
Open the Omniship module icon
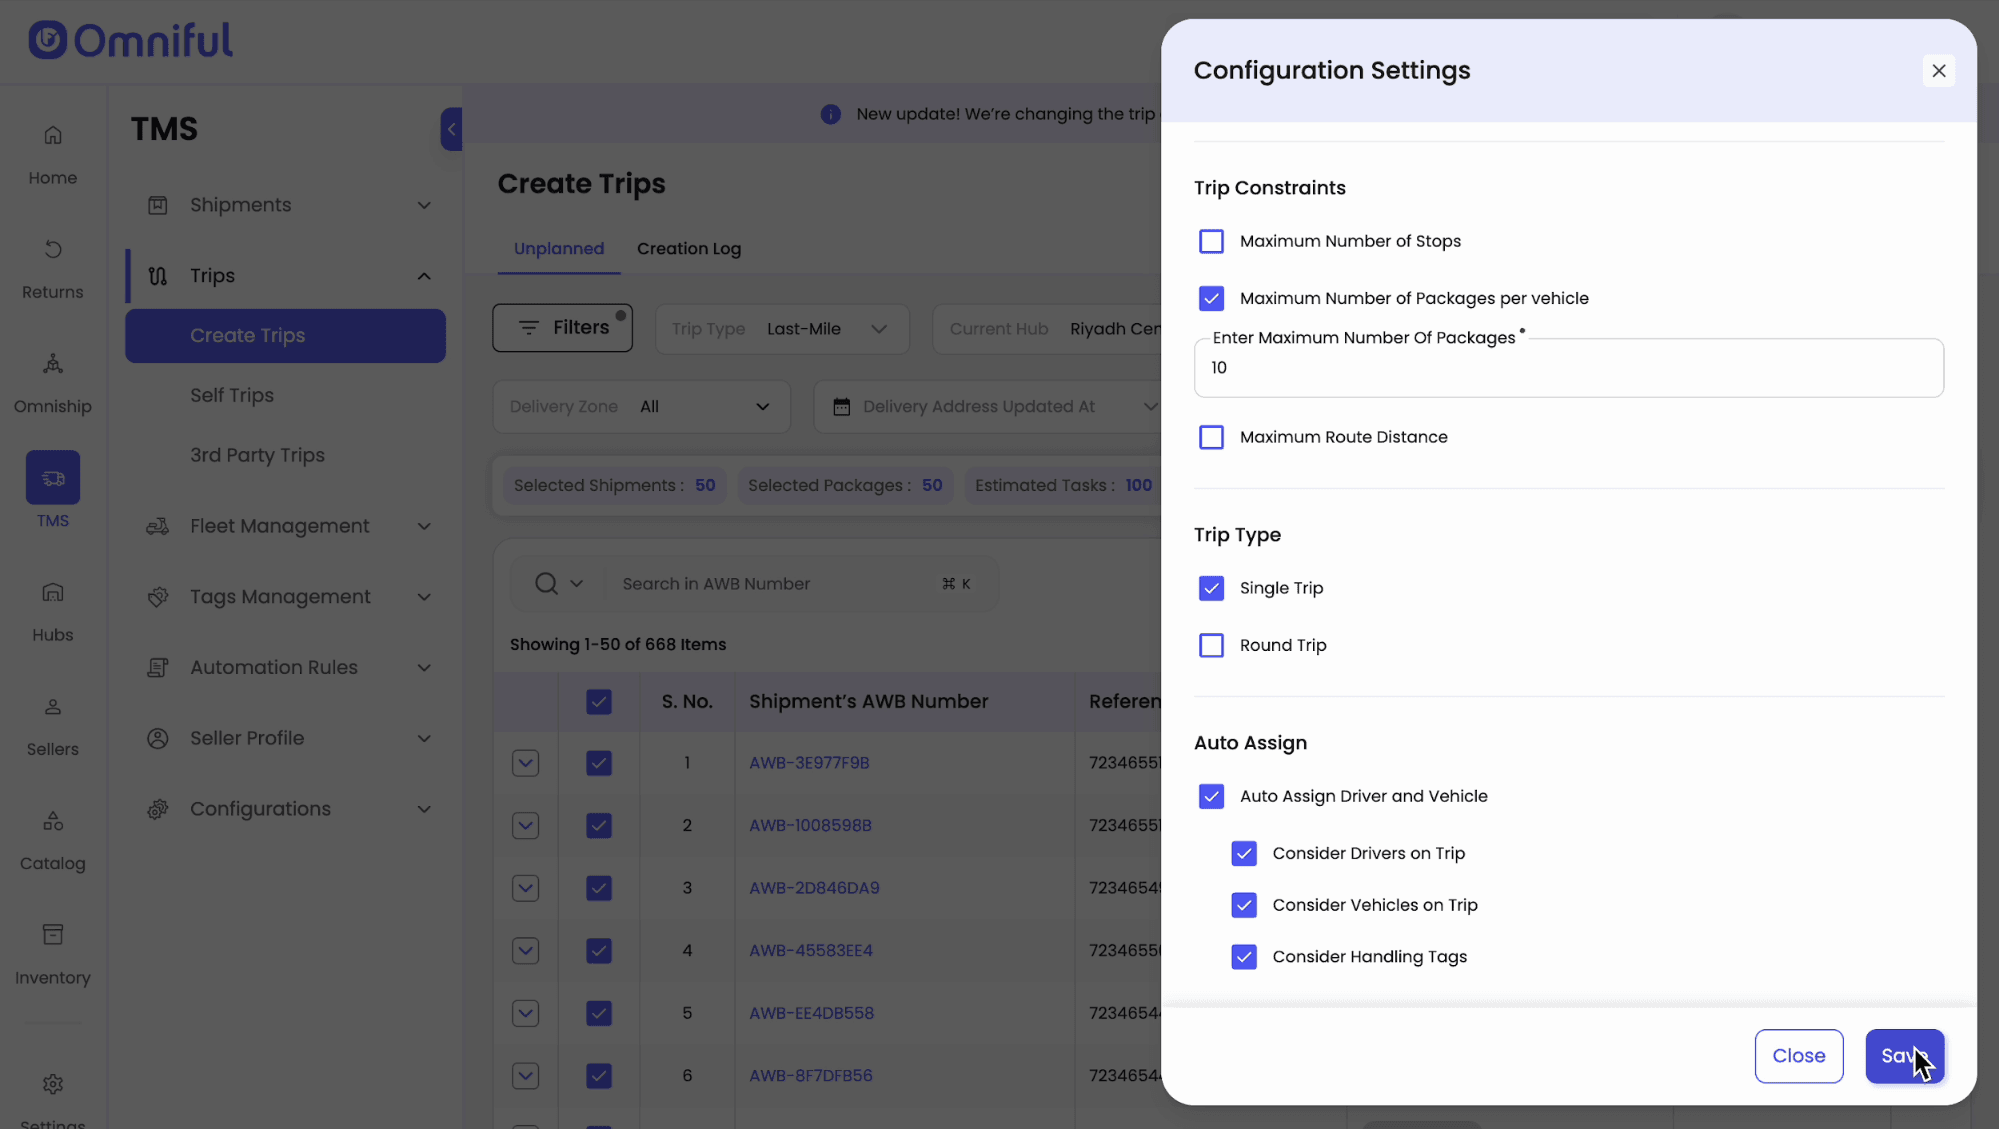point(53,364)
